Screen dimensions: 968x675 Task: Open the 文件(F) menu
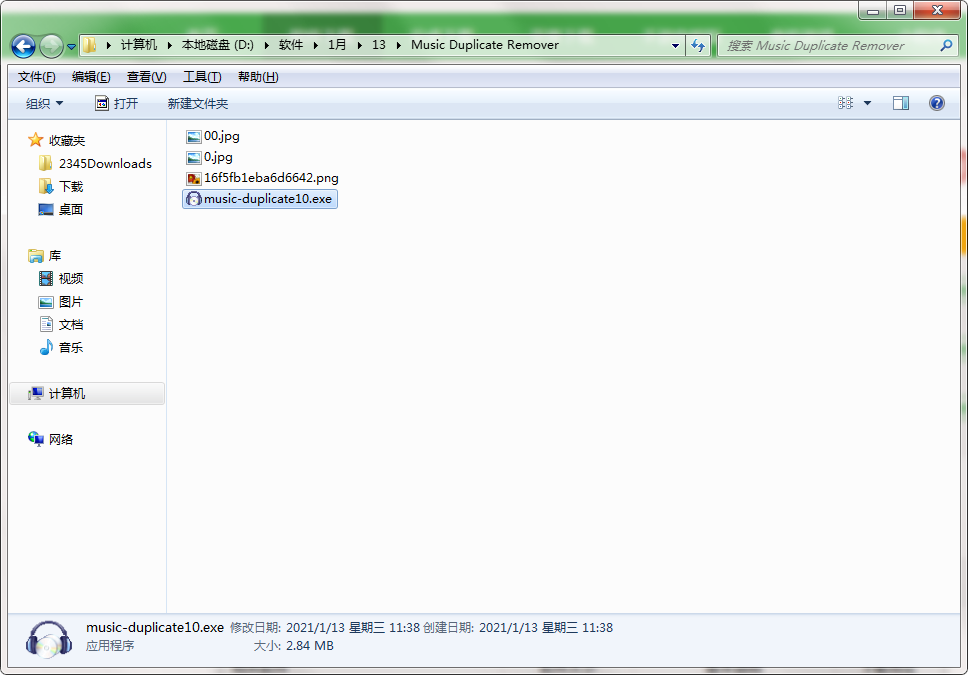36,77
